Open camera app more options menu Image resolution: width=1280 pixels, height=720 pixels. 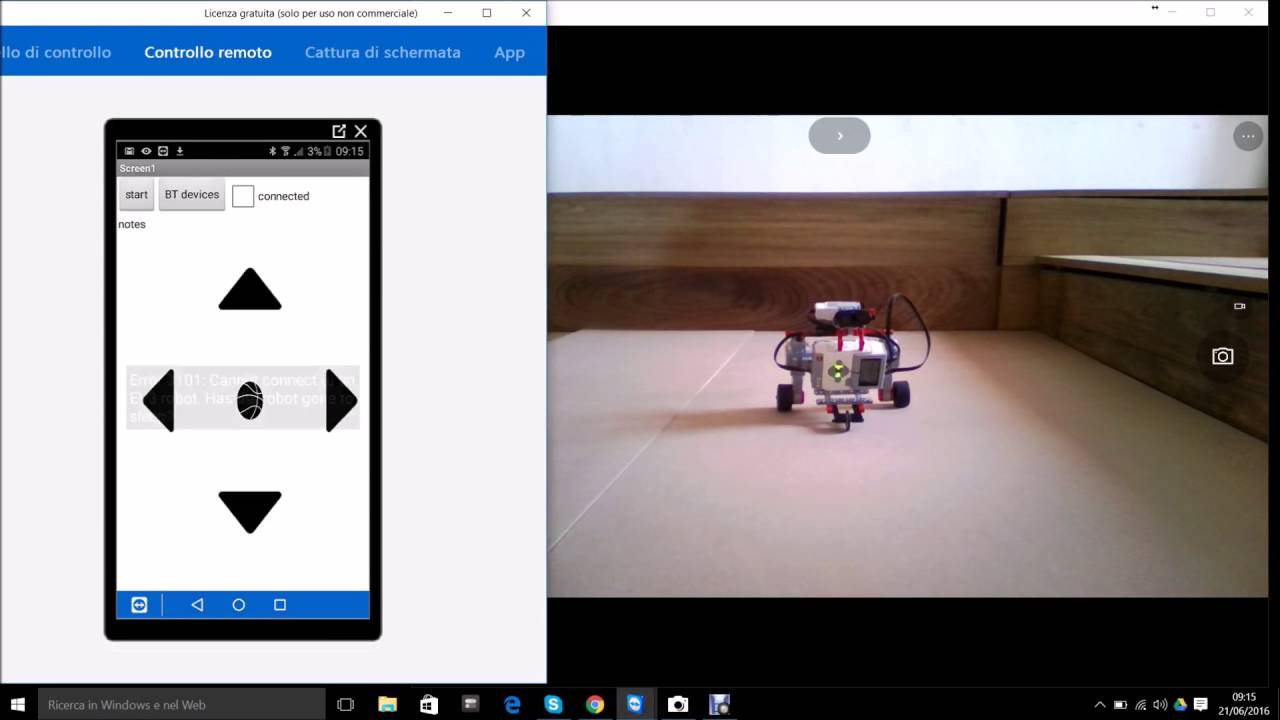coord(1248,136)
